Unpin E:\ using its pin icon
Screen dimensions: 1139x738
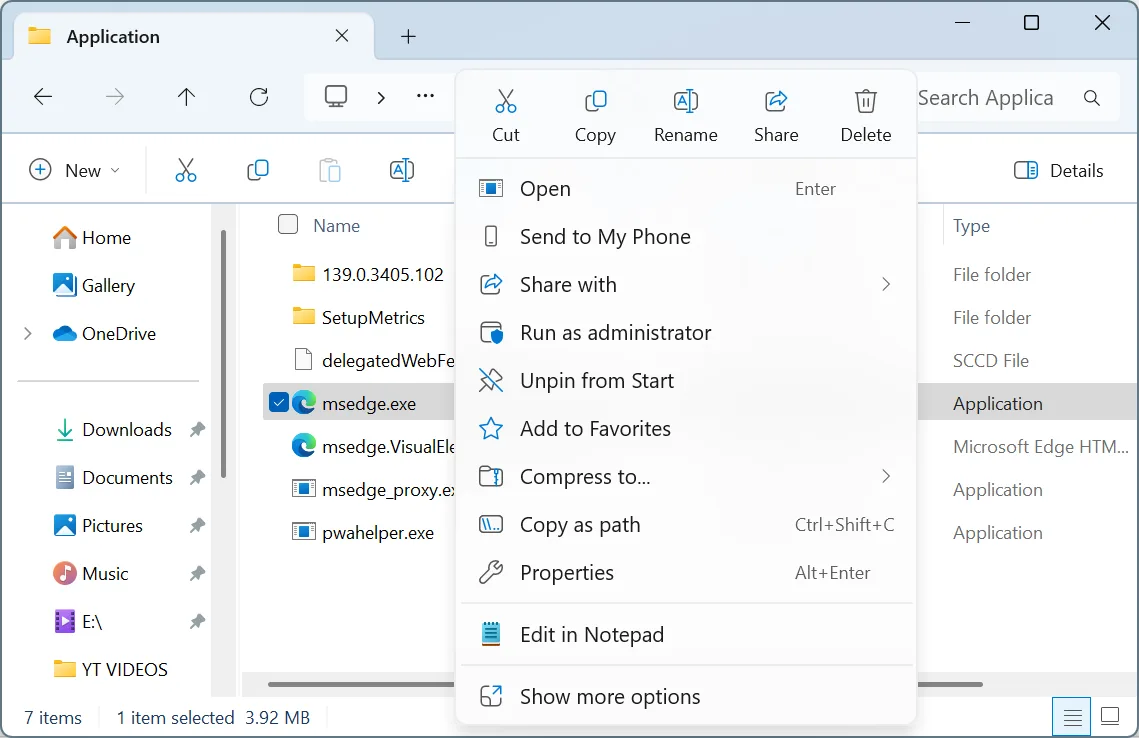(x=197, y=621)
